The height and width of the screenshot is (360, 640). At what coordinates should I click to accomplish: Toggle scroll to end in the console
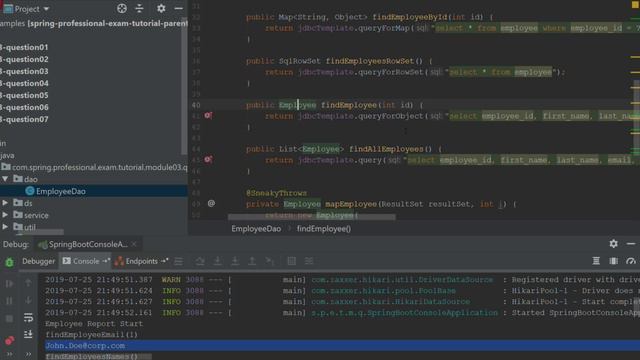pos(28,334)
